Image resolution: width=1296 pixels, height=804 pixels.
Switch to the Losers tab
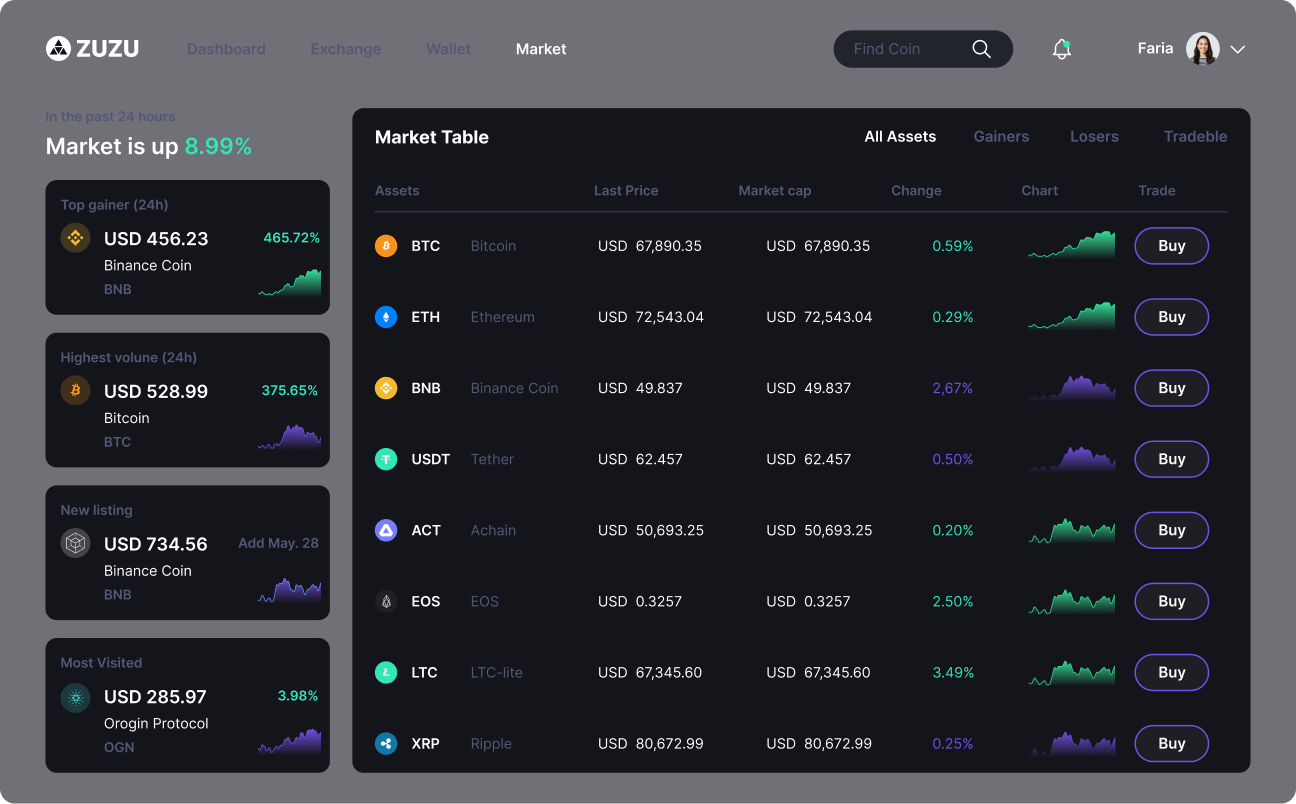(1094, 137)
